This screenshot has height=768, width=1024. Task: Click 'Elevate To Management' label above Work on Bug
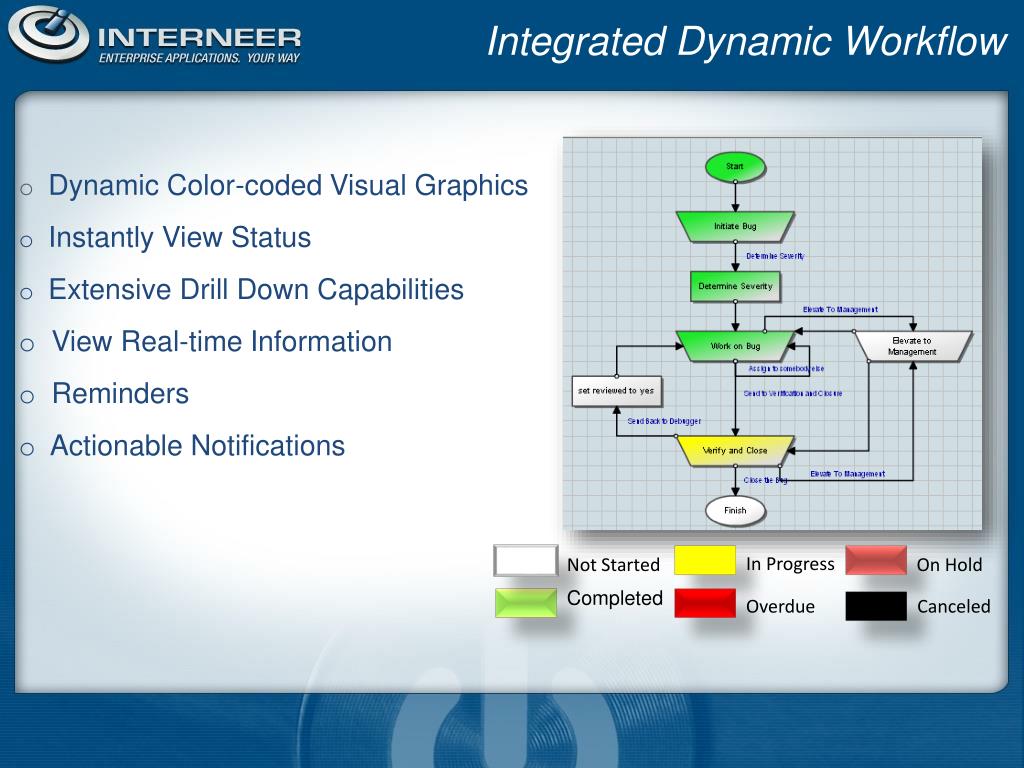pos(840,310)
